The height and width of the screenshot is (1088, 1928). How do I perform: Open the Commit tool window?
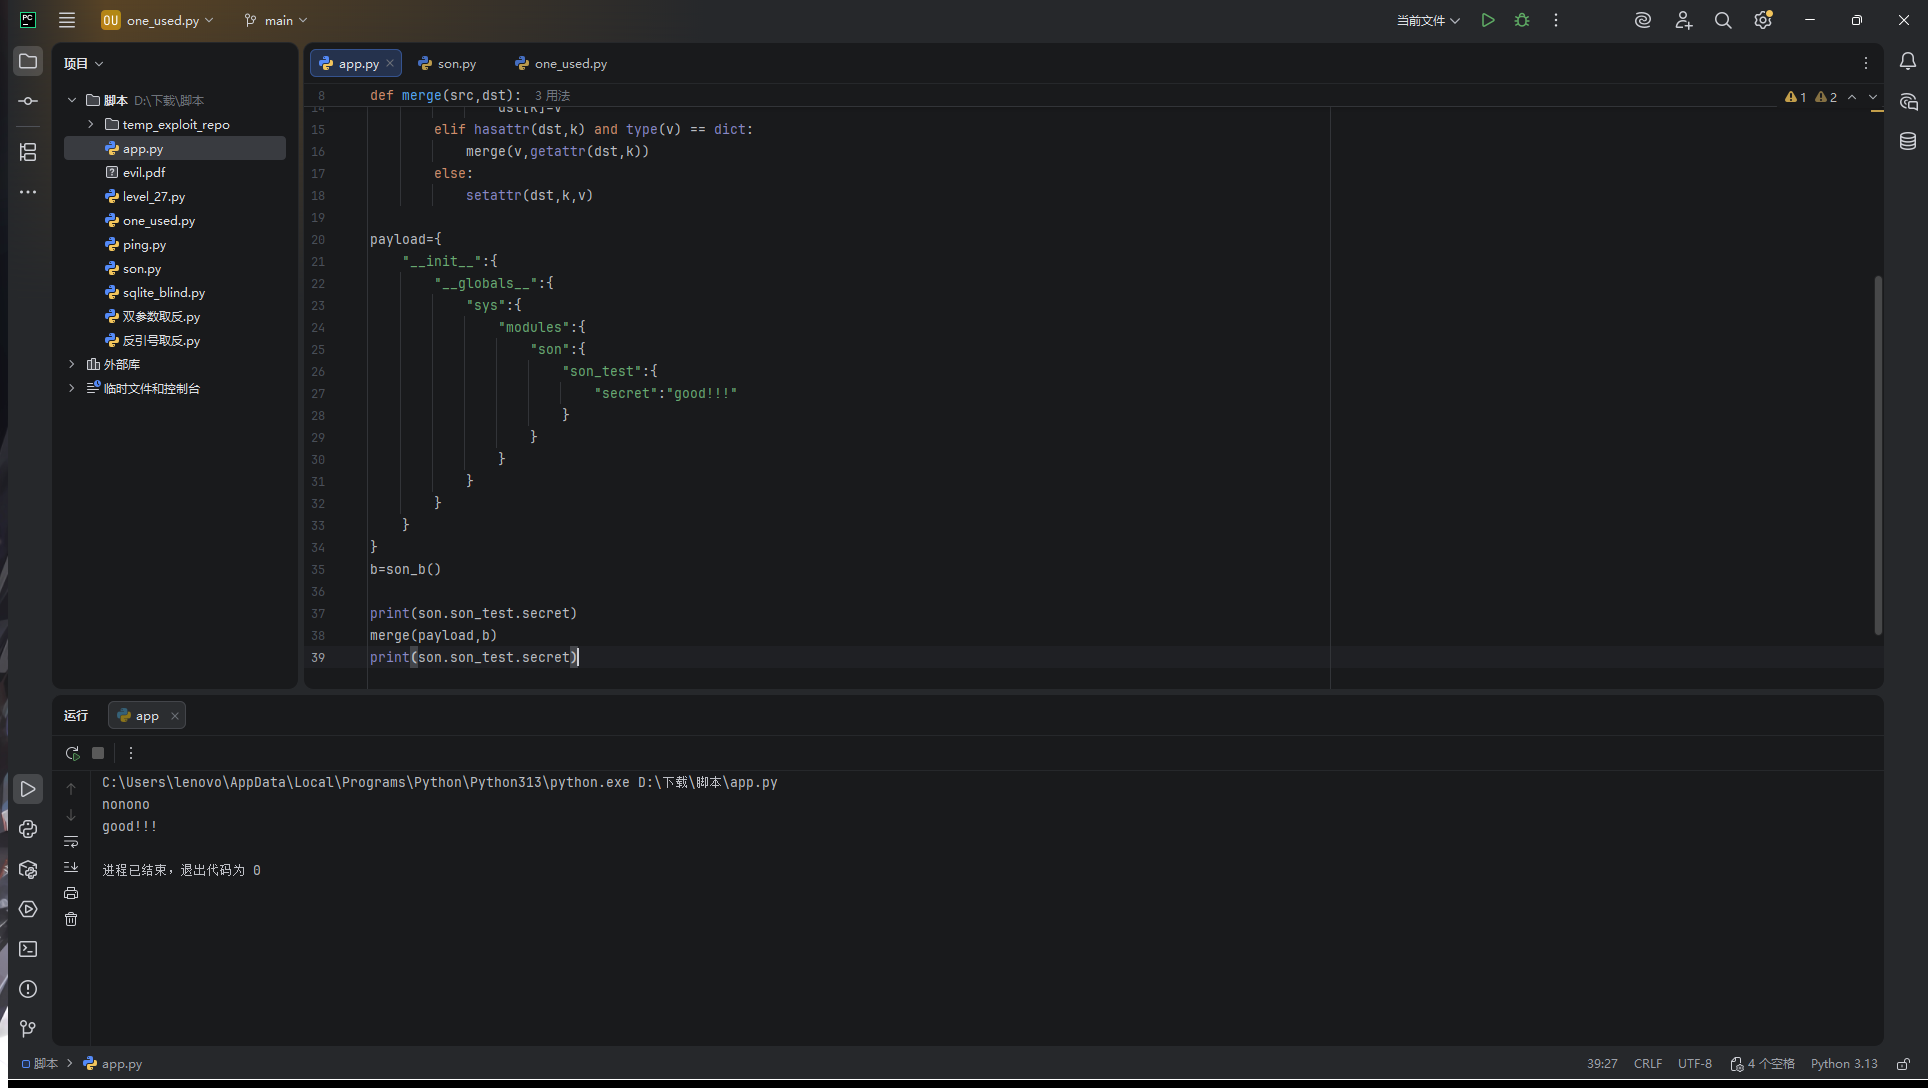click(x=28, y=101)
